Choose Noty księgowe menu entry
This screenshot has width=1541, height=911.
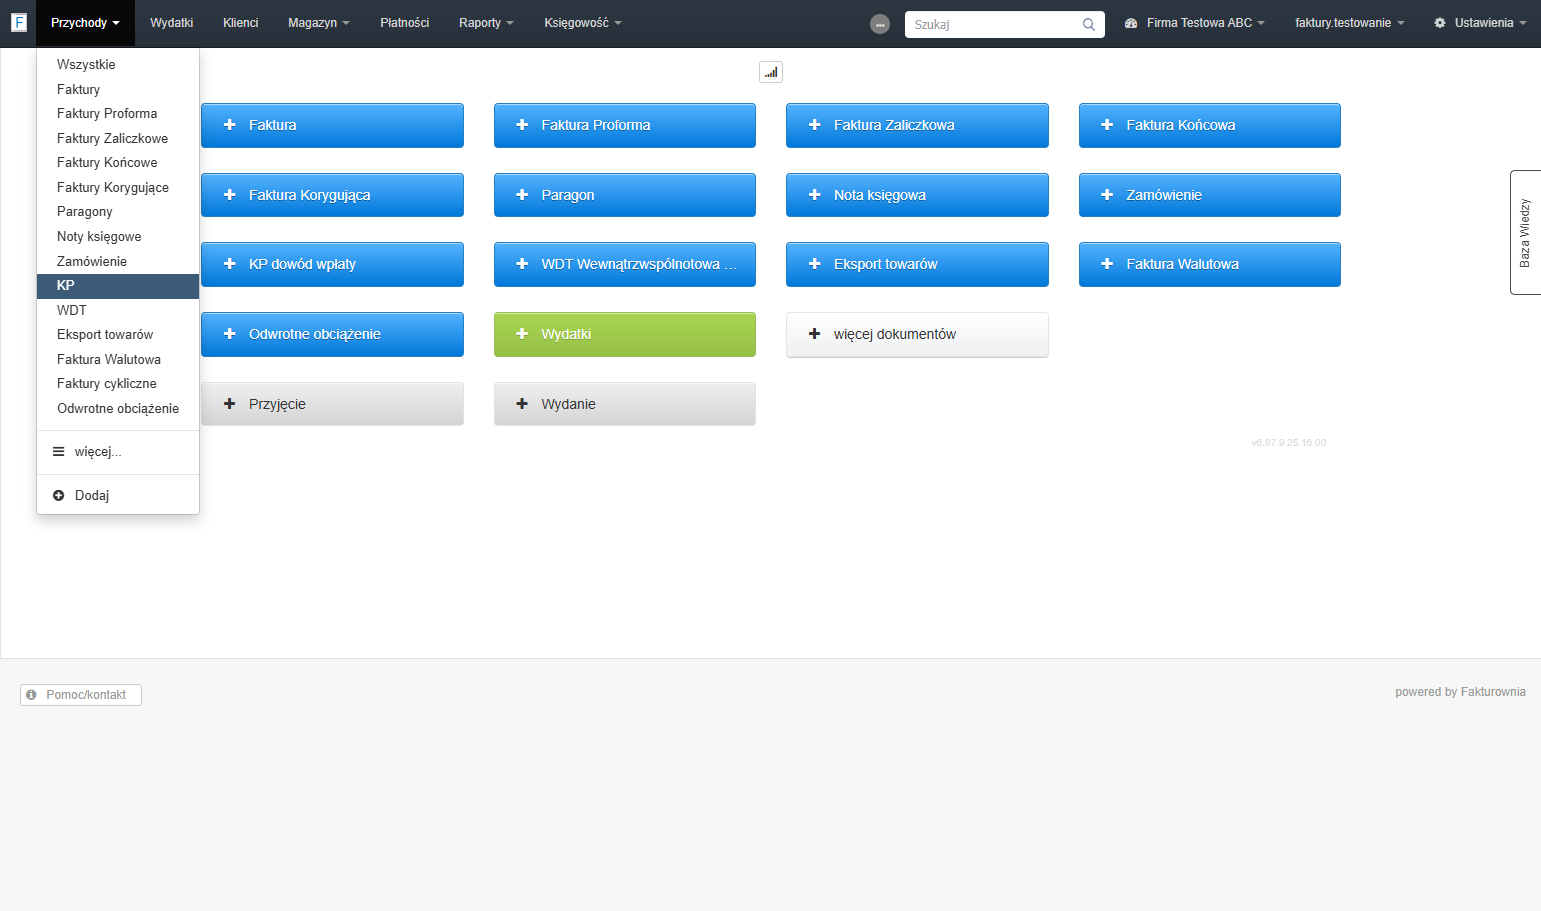[118, 237]
